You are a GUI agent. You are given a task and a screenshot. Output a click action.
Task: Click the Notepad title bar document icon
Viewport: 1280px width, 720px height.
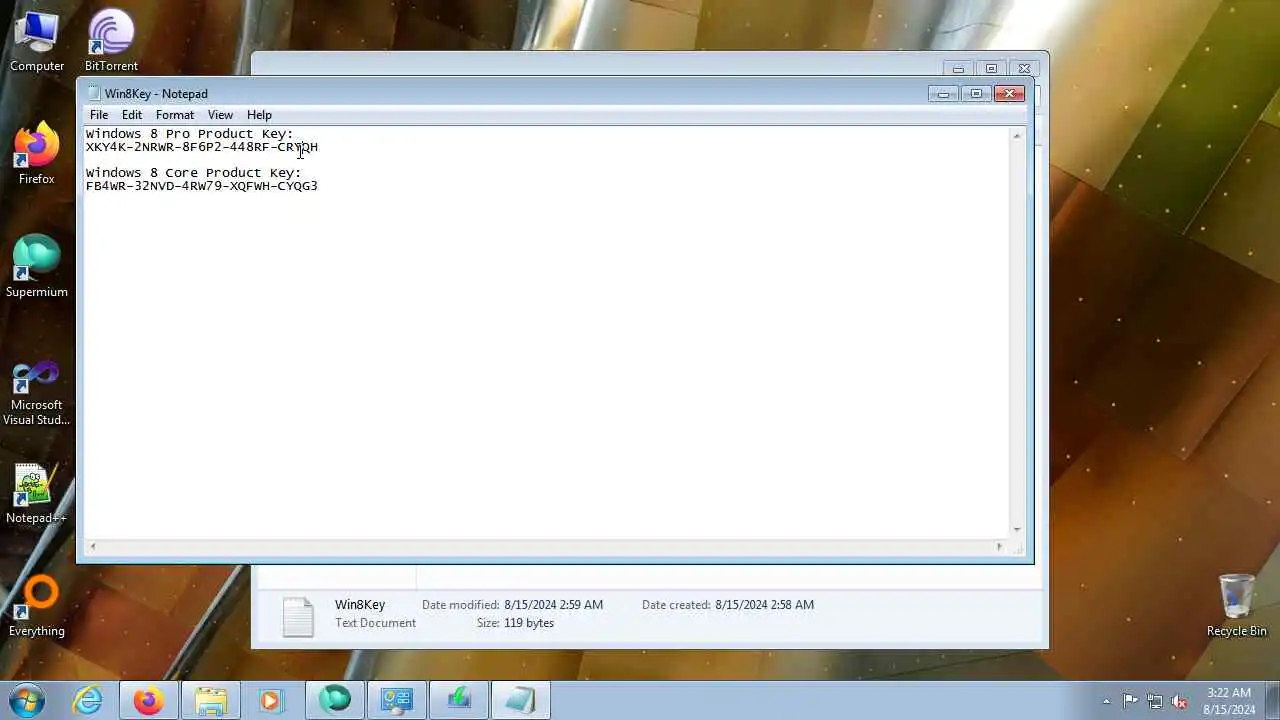[x=94, y=94]
